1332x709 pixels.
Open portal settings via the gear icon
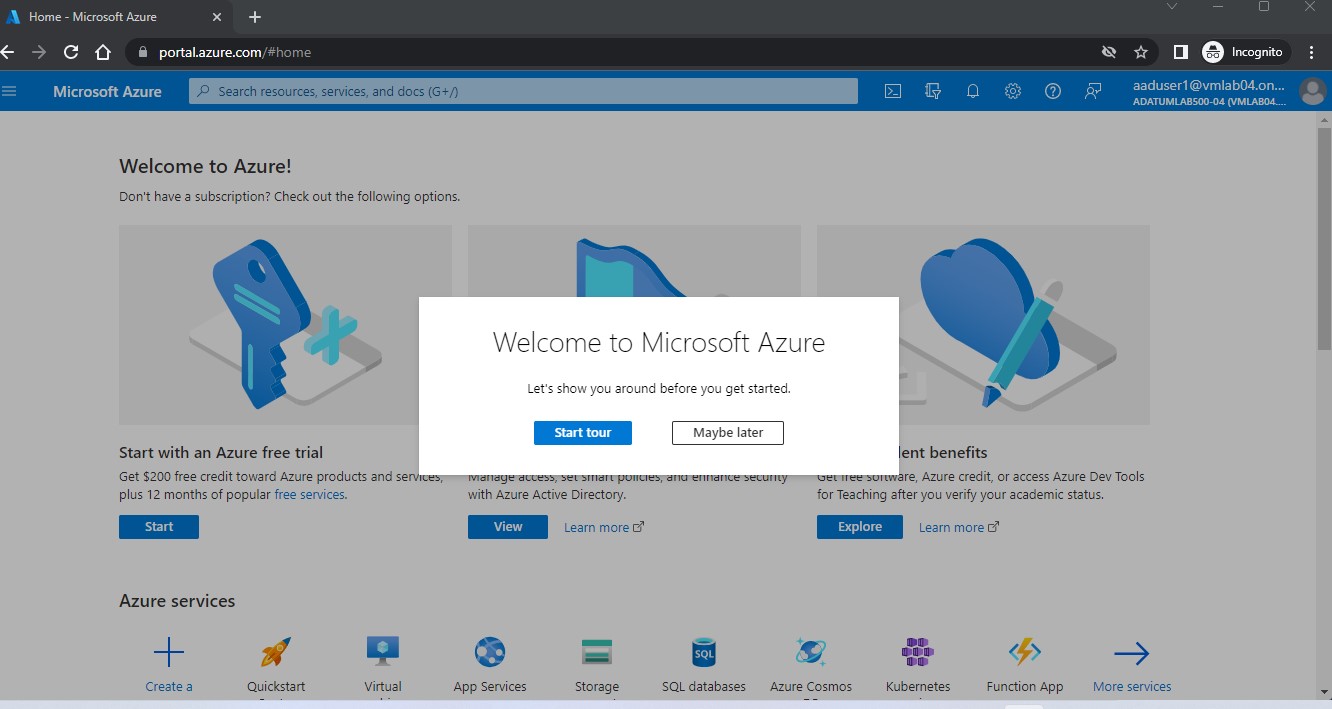pos(1012,91)
